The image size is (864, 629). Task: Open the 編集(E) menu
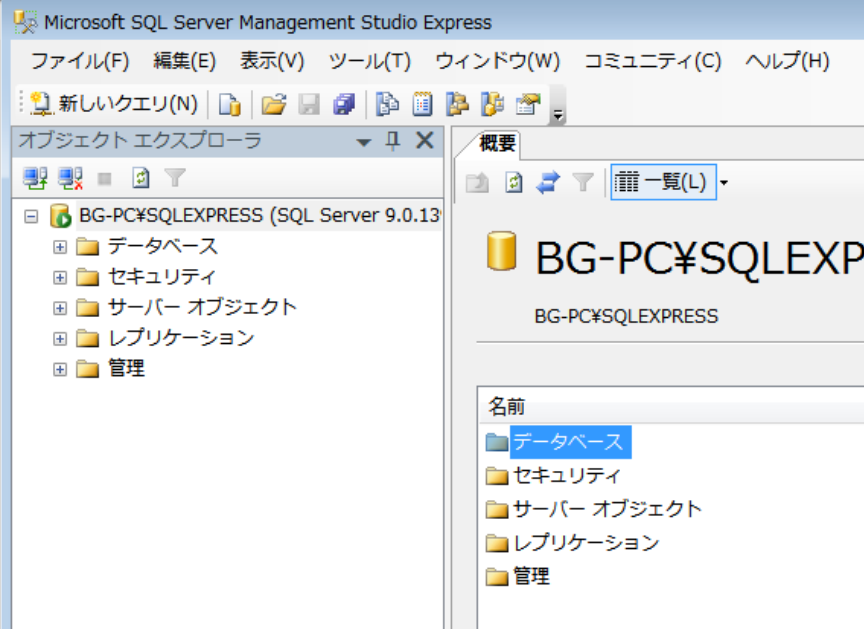click(x=185, y=61)
